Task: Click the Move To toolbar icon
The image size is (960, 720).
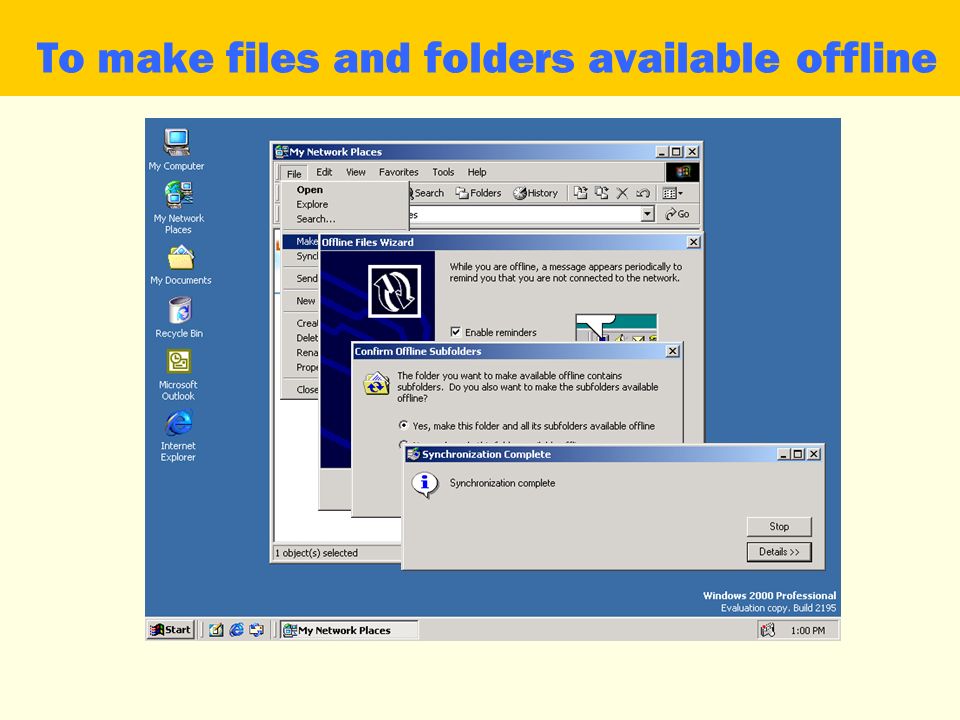Action: point(580,193)
